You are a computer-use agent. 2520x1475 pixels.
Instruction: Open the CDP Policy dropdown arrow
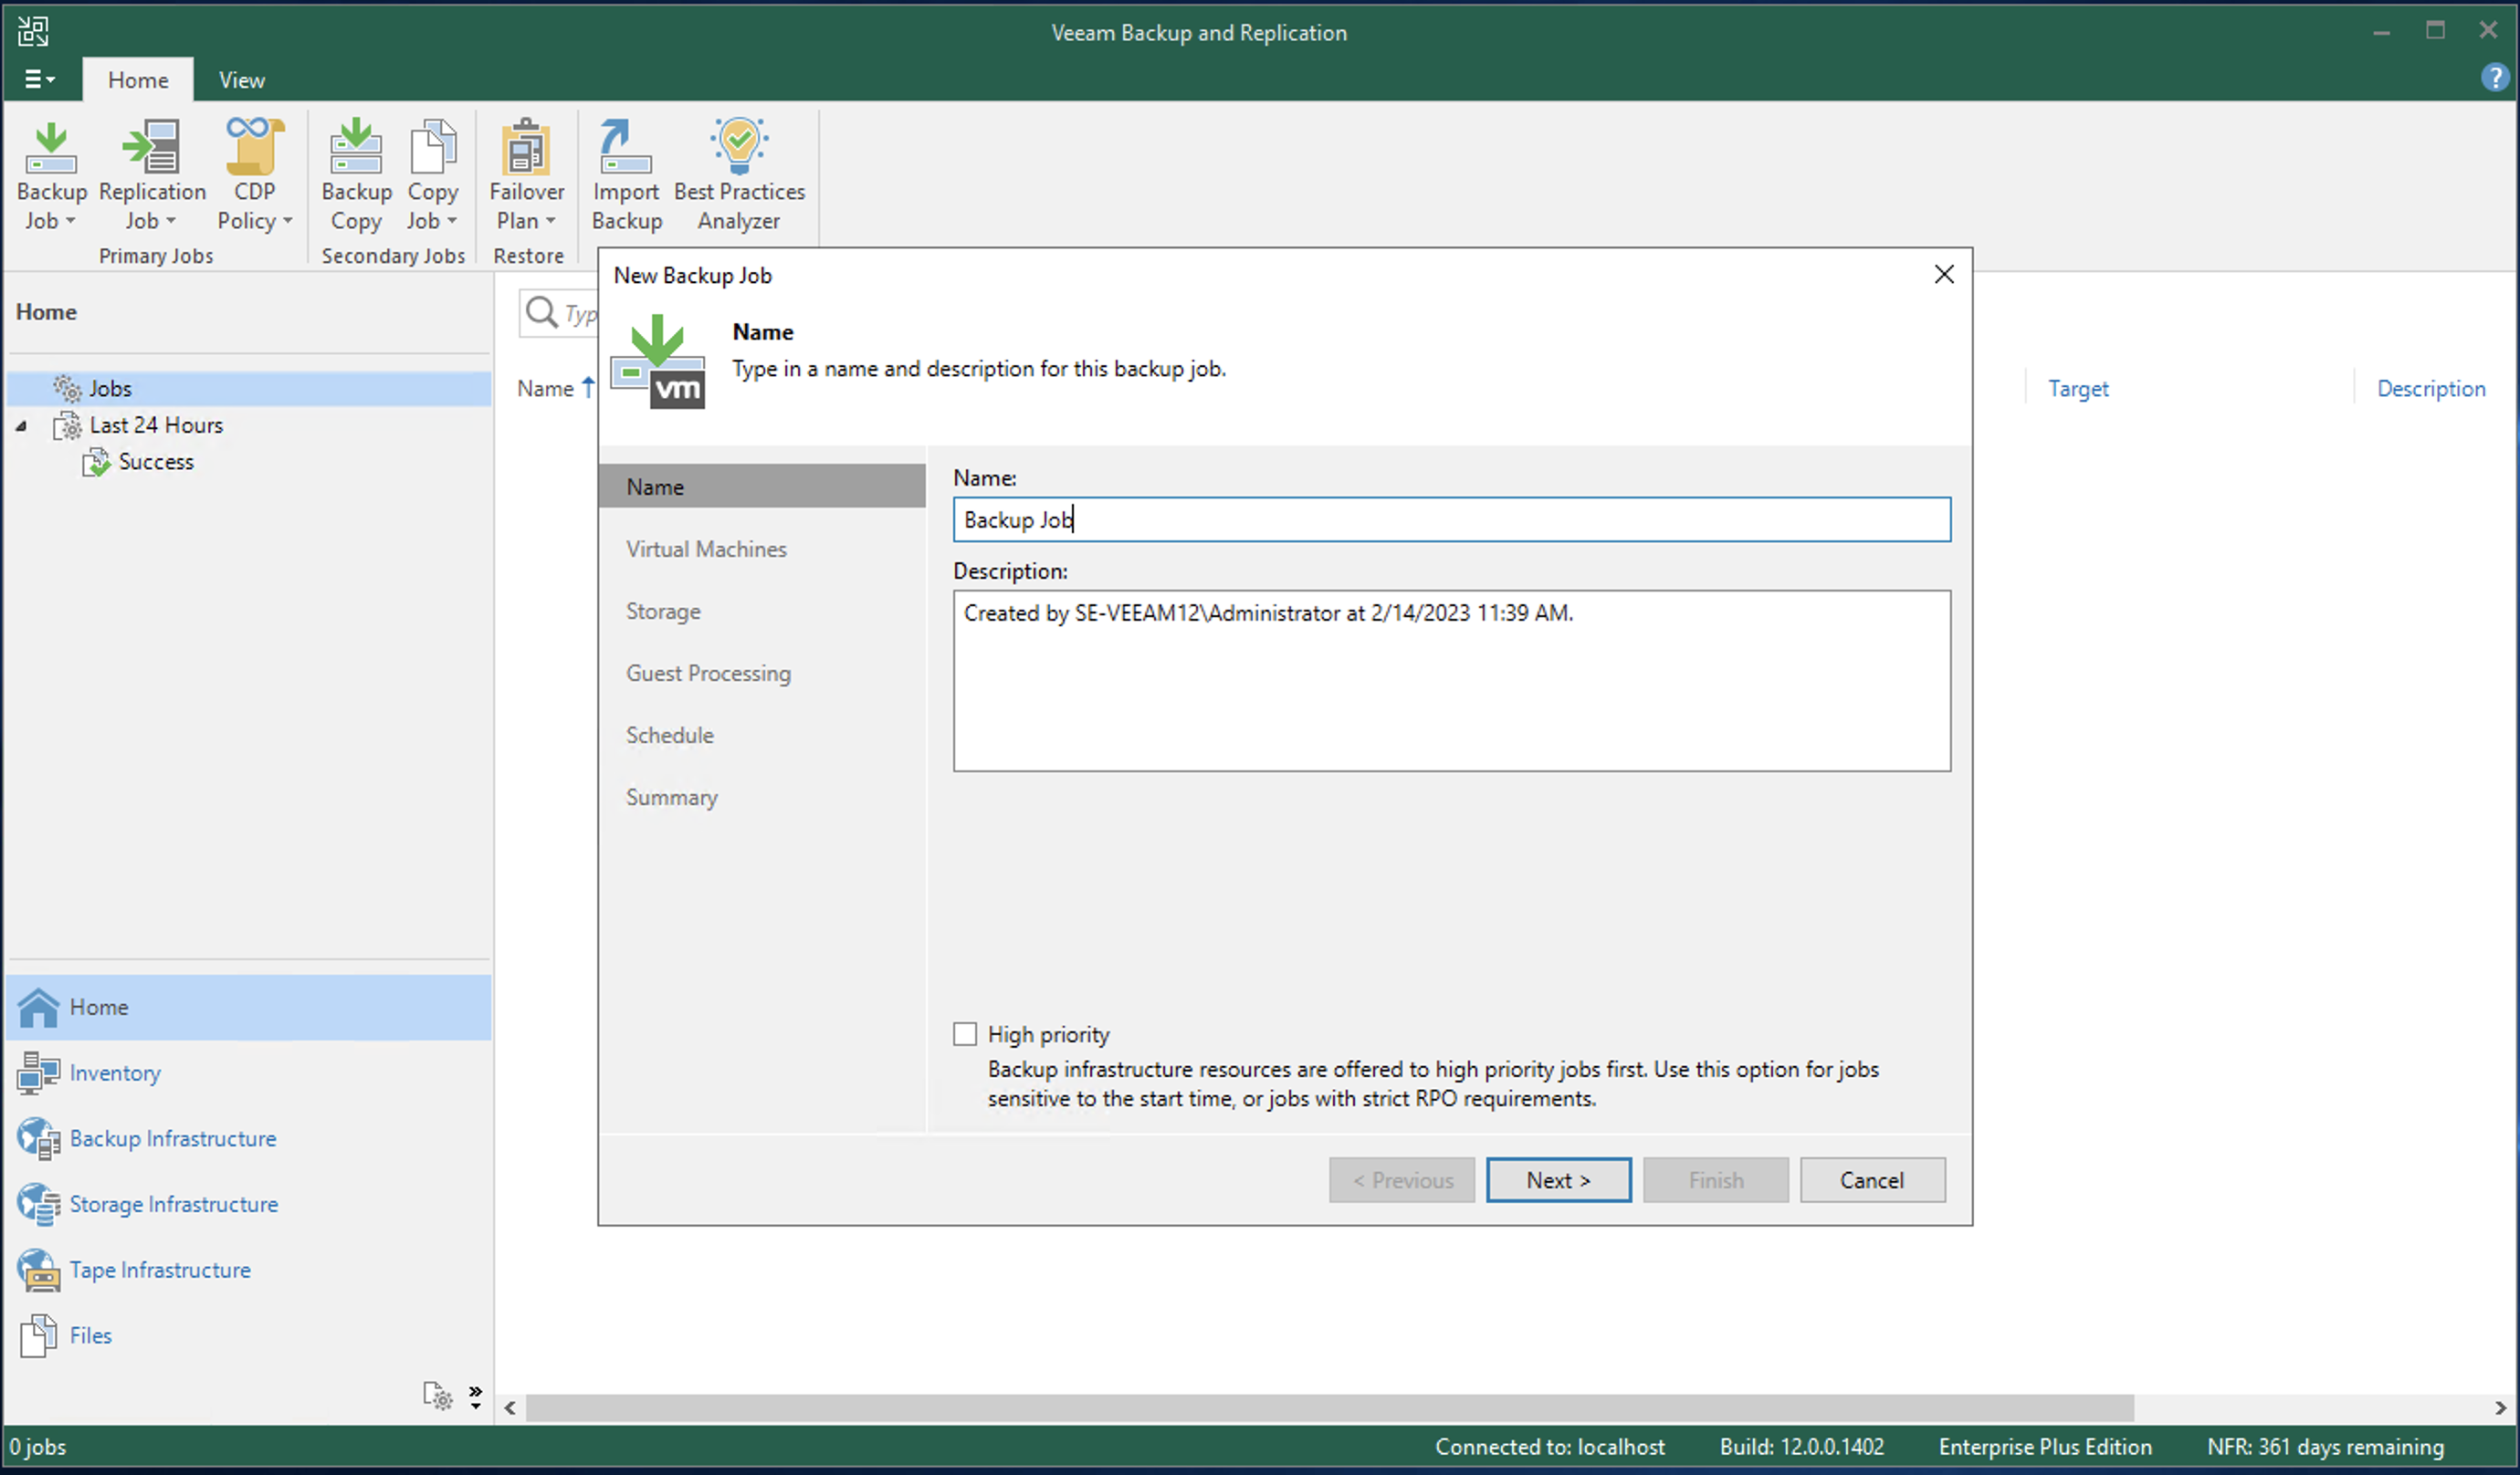(x=288, y=222)
